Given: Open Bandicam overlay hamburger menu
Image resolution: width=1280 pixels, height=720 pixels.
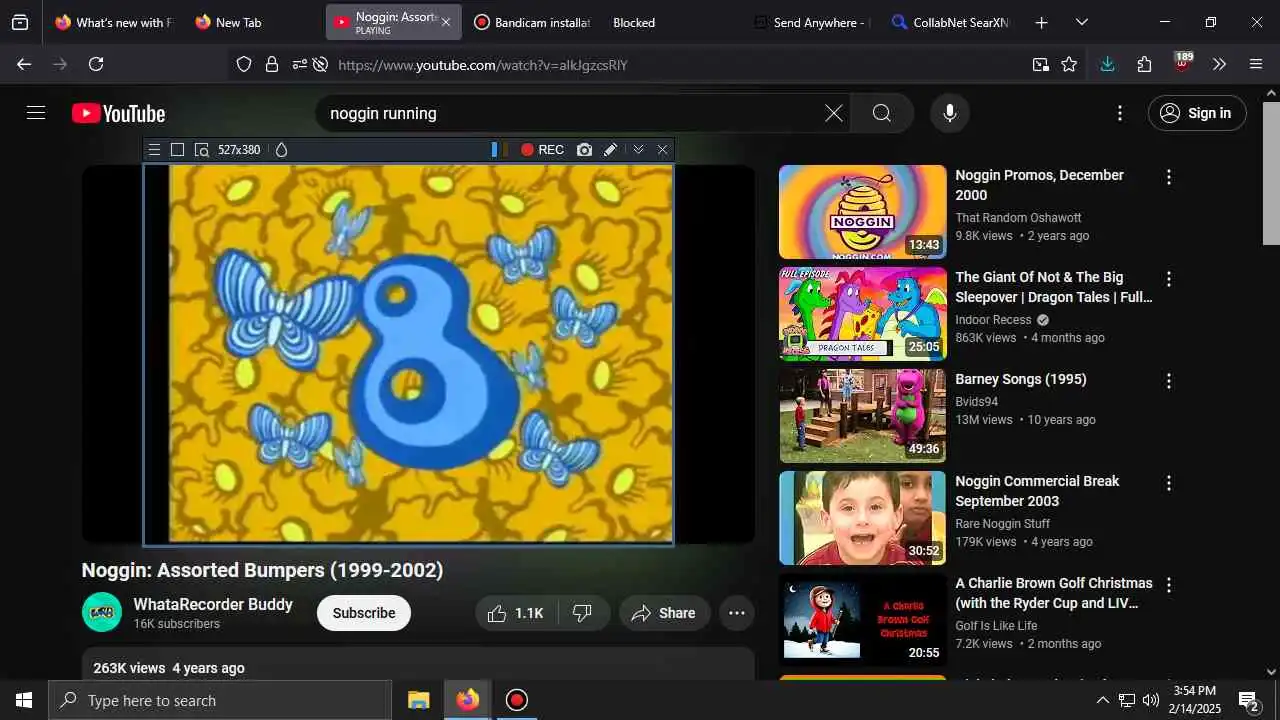Looking at the screenshot, I should pyautogui.click(x=154, y=150).
